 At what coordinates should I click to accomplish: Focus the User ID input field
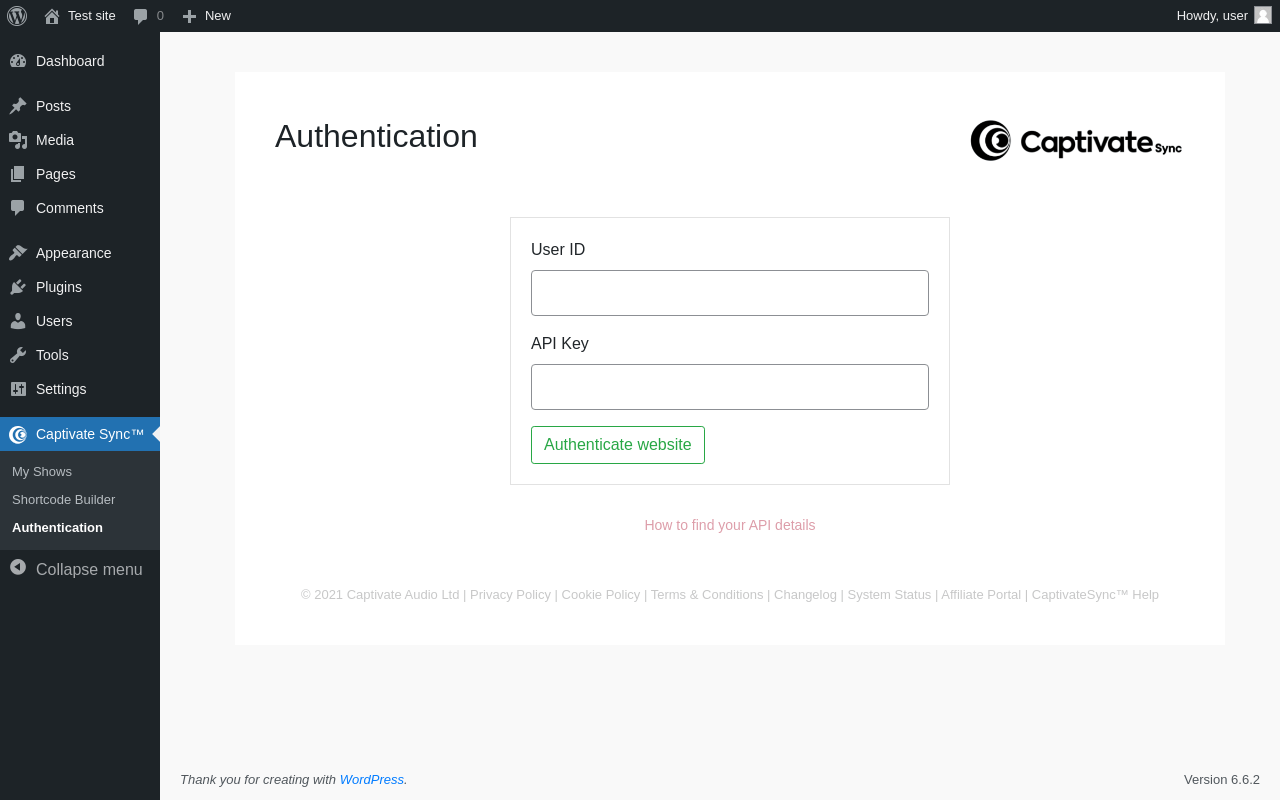point(729,293)
